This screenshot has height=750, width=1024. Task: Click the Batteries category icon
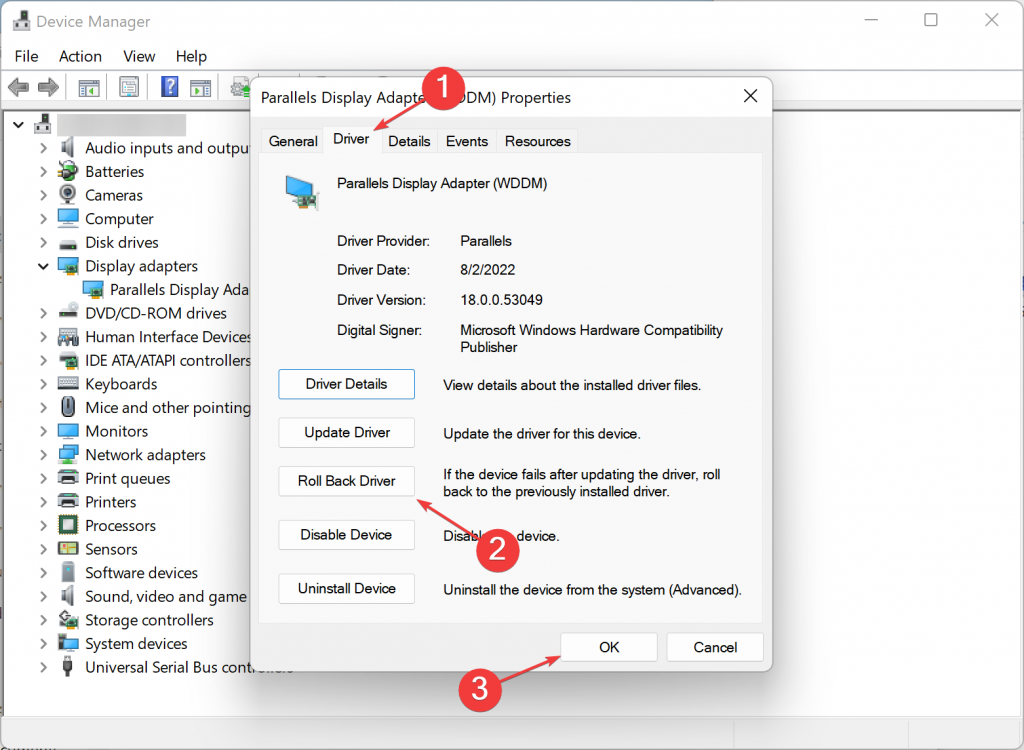[x=68, y=171]
